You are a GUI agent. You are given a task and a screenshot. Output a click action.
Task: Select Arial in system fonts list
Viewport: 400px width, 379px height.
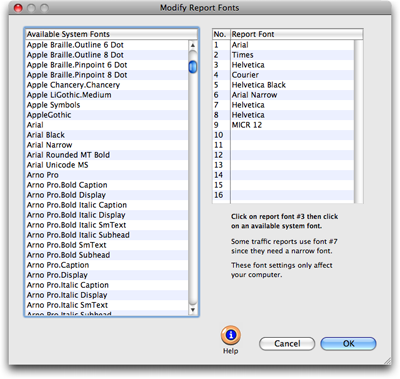pos(107,125)
